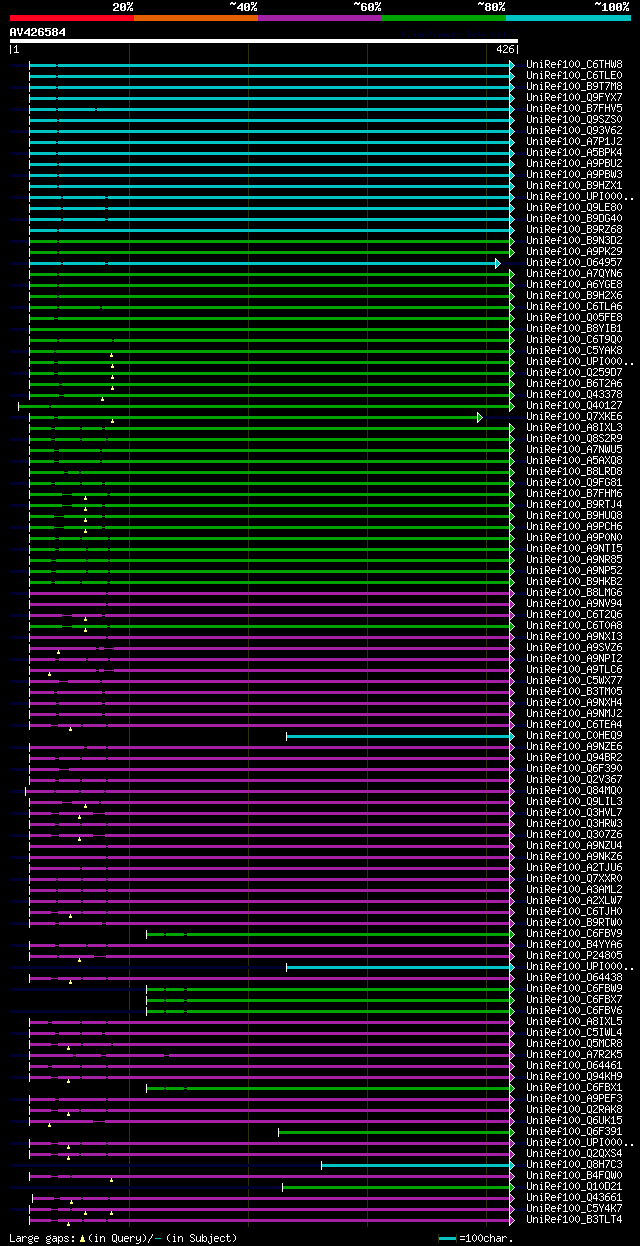Select the UniRef100_A9PBW3 label

point(574,175)
